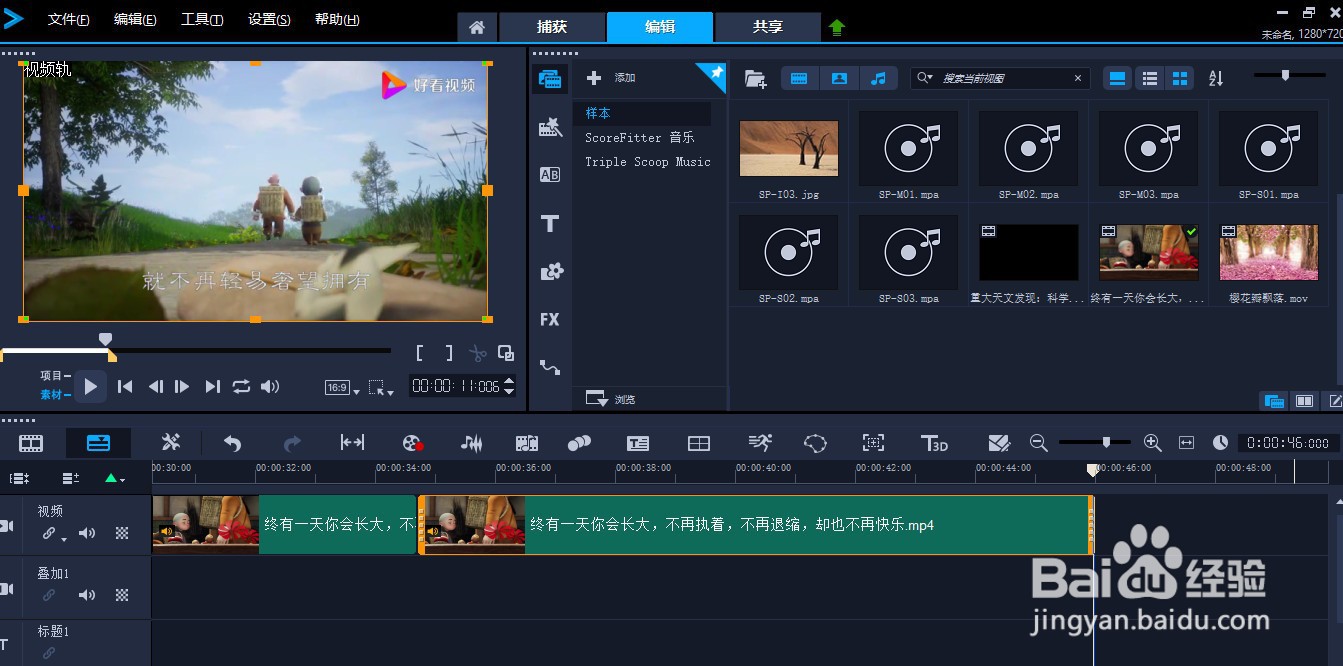Fit project in timeline window
The image size is (1343, 666).
click(x=1186, y=443)
